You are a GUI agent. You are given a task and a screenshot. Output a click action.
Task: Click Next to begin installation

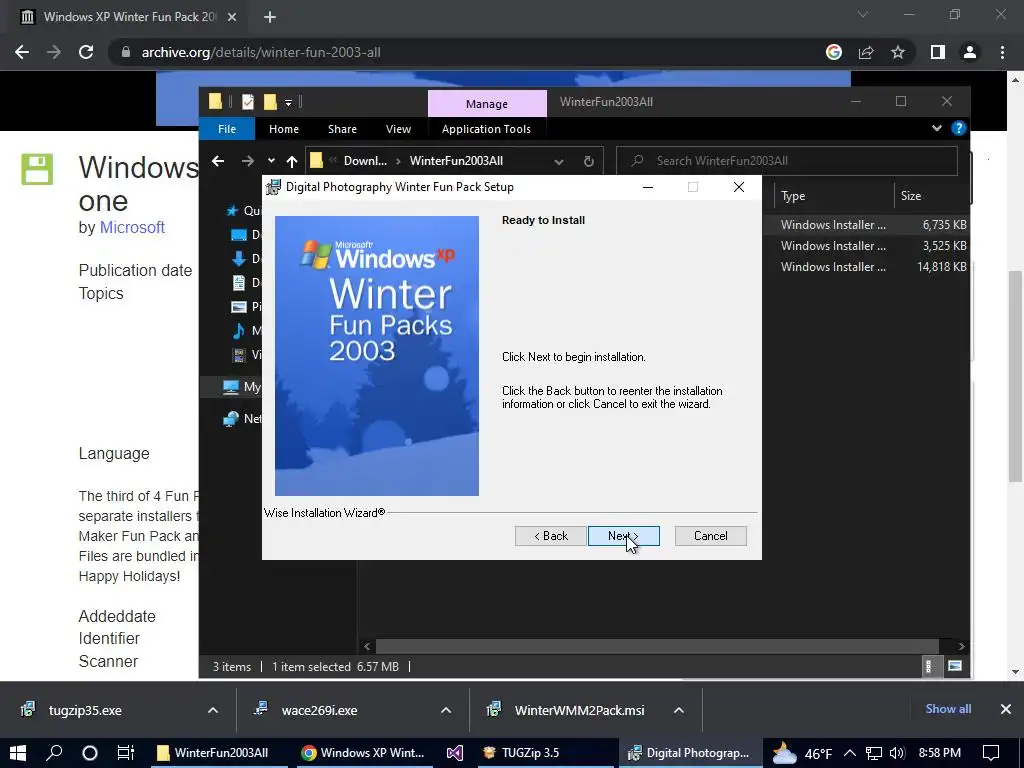click(624, 536)
